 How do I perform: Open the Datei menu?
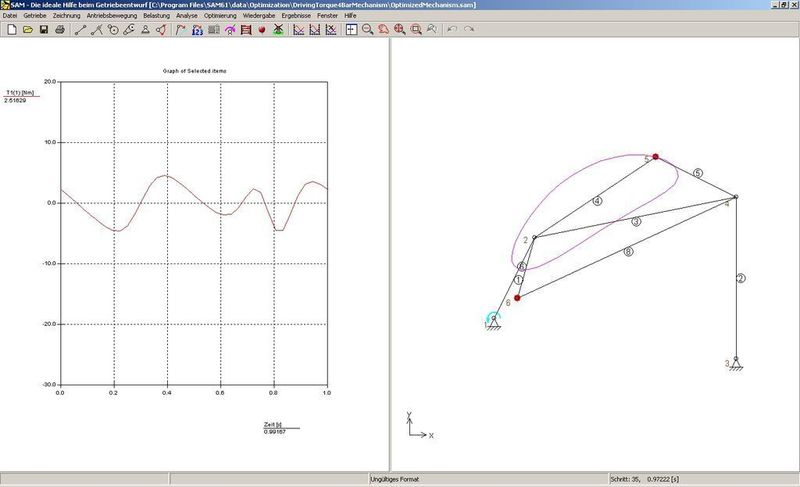coord(10,16)
